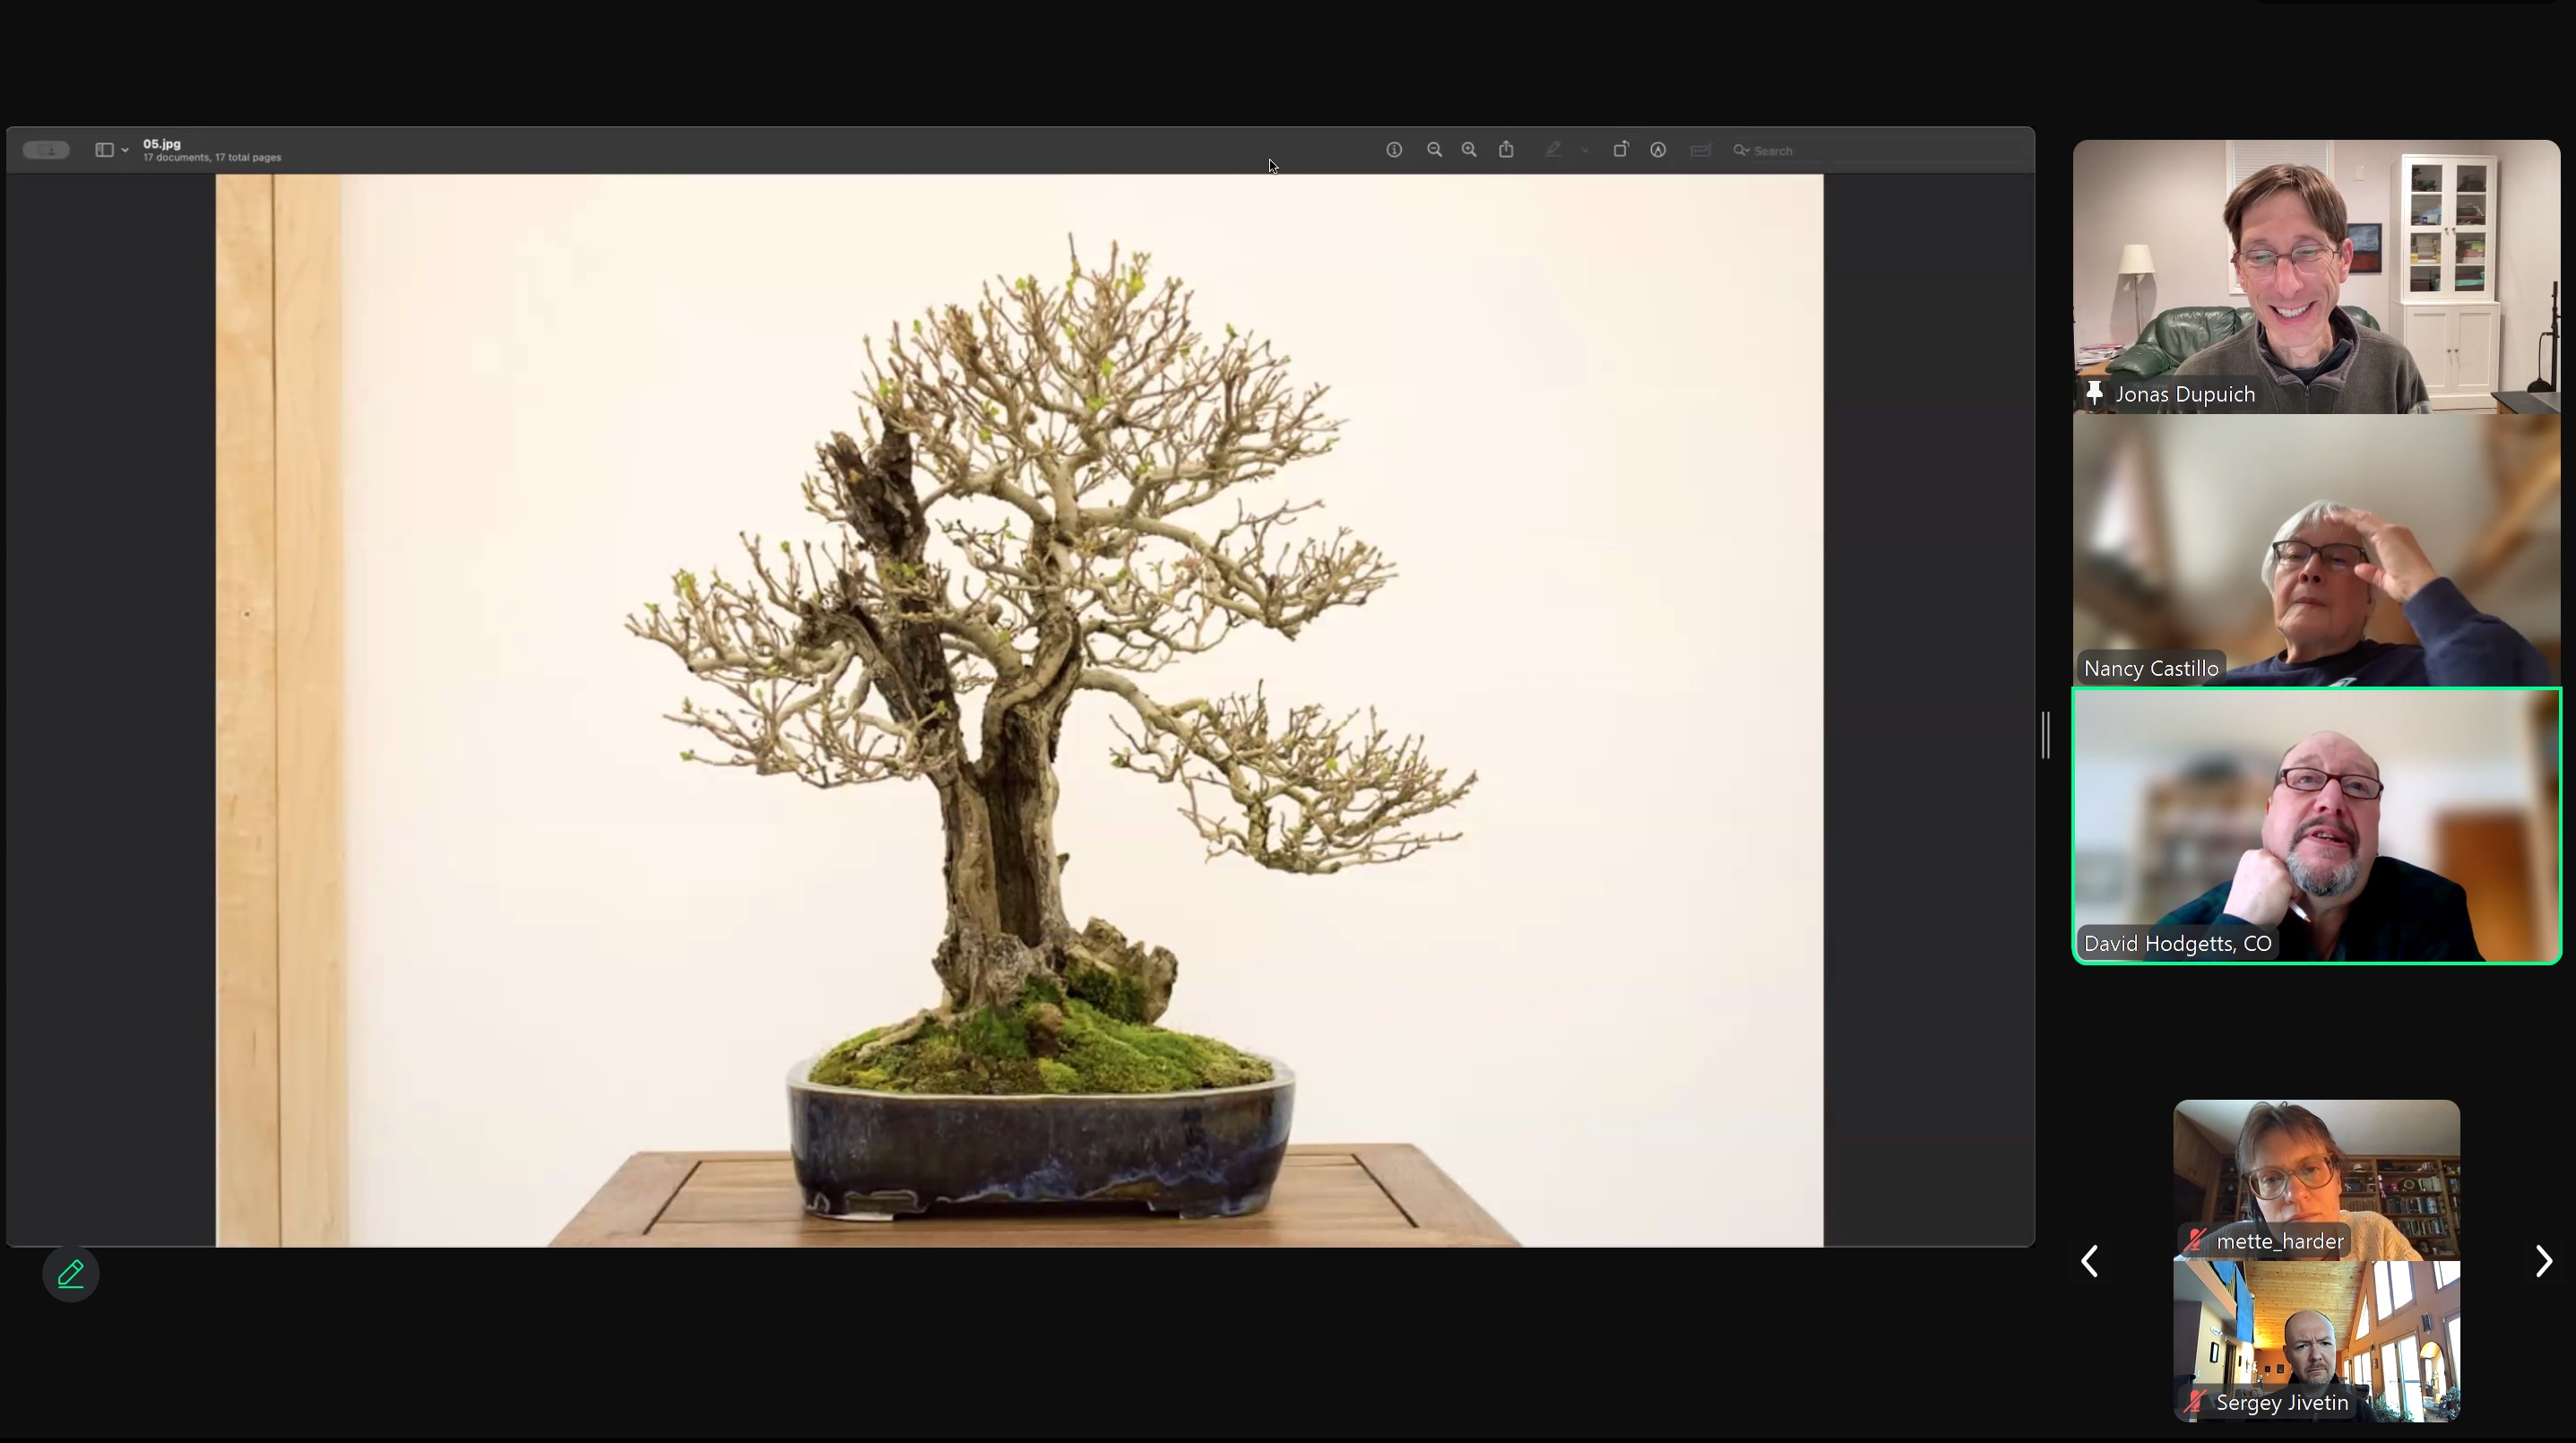Click David Hodgetts, CO video tile
Viewport: 2576px width, 1443px height.
[2316, 826]
